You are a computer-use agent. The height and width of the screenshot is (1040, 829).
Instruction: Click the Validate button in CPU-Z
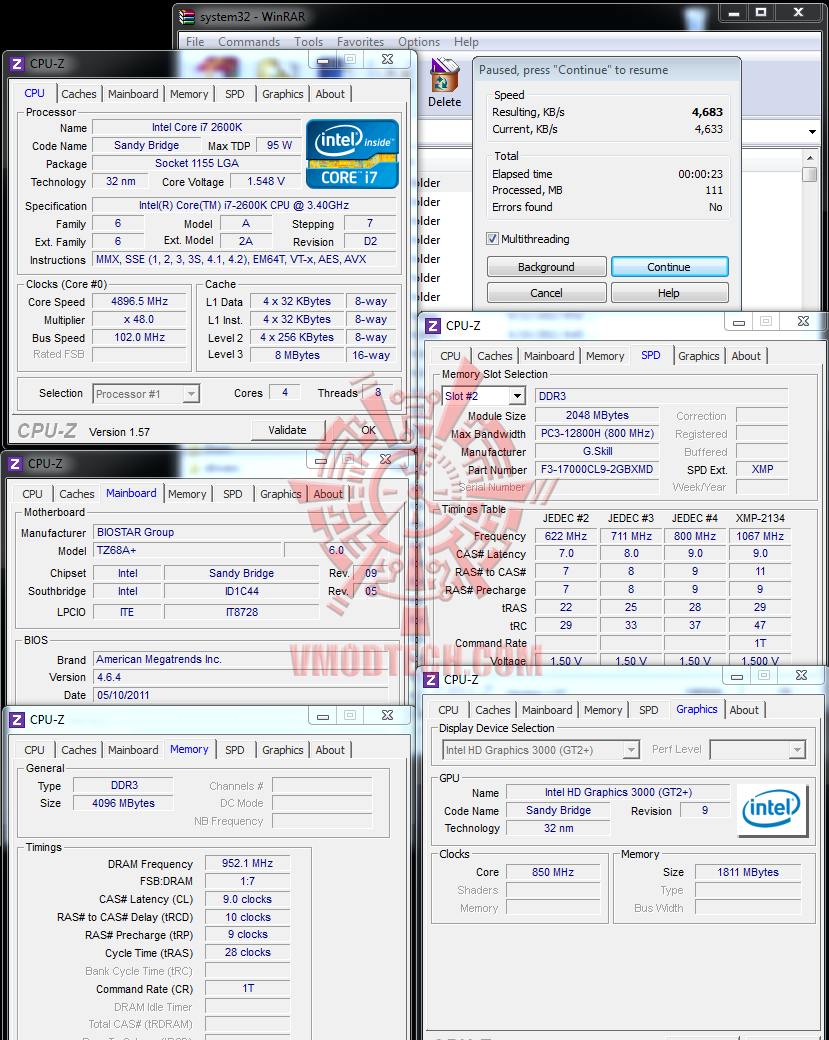288,430
